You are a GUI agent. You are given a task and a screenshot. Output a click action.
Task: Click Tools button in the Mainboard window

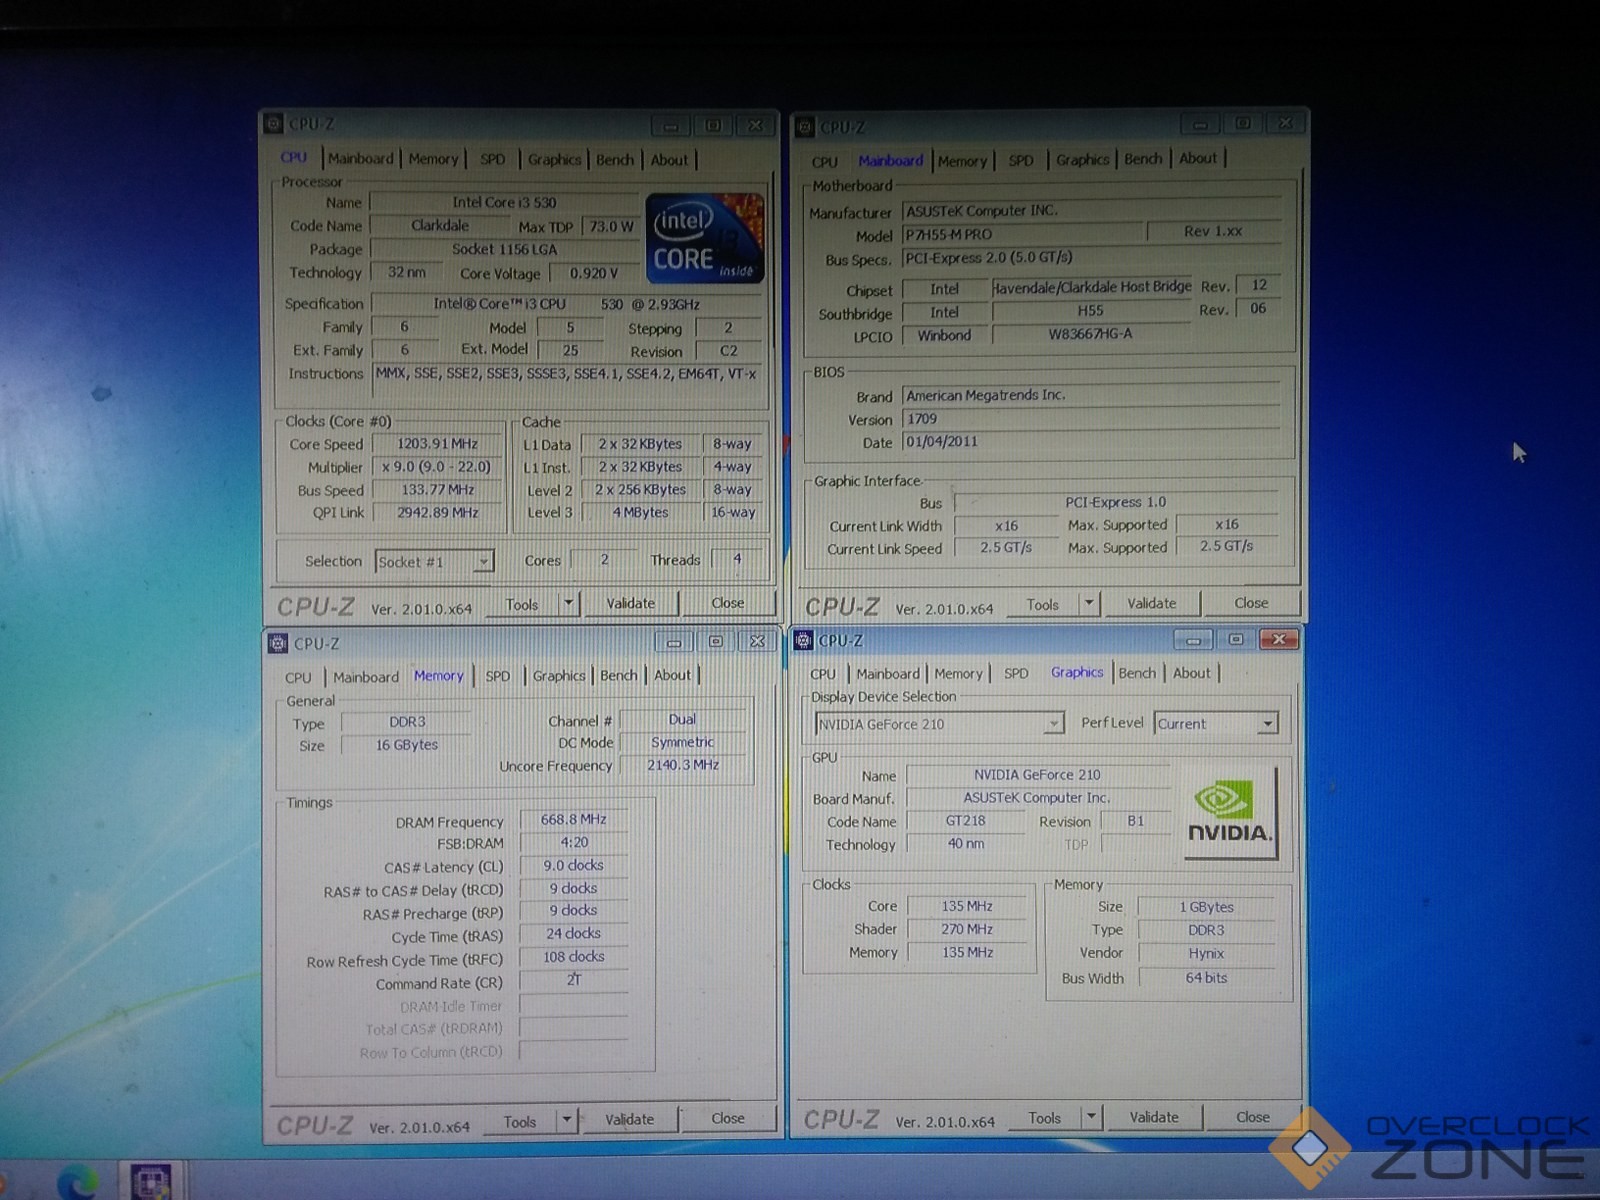click(x=1042, y=604)
